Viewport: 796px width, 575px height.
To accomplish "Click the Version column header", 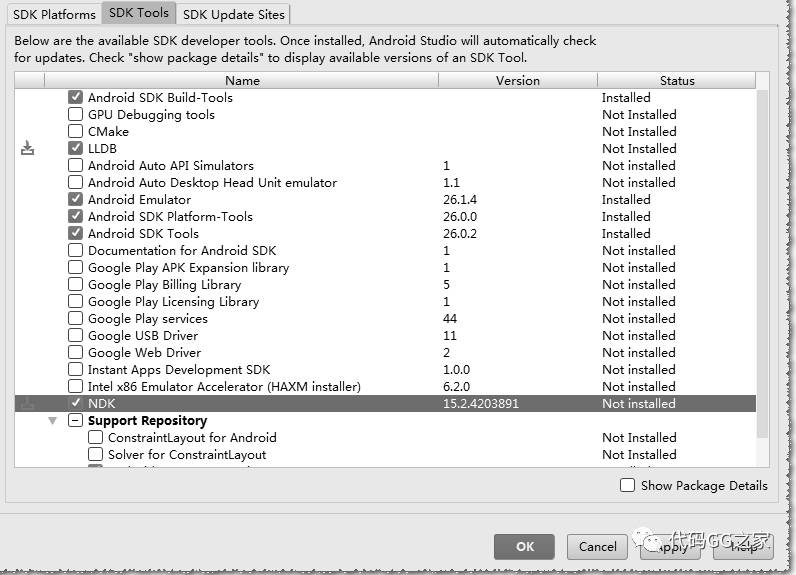I will 518,80.
